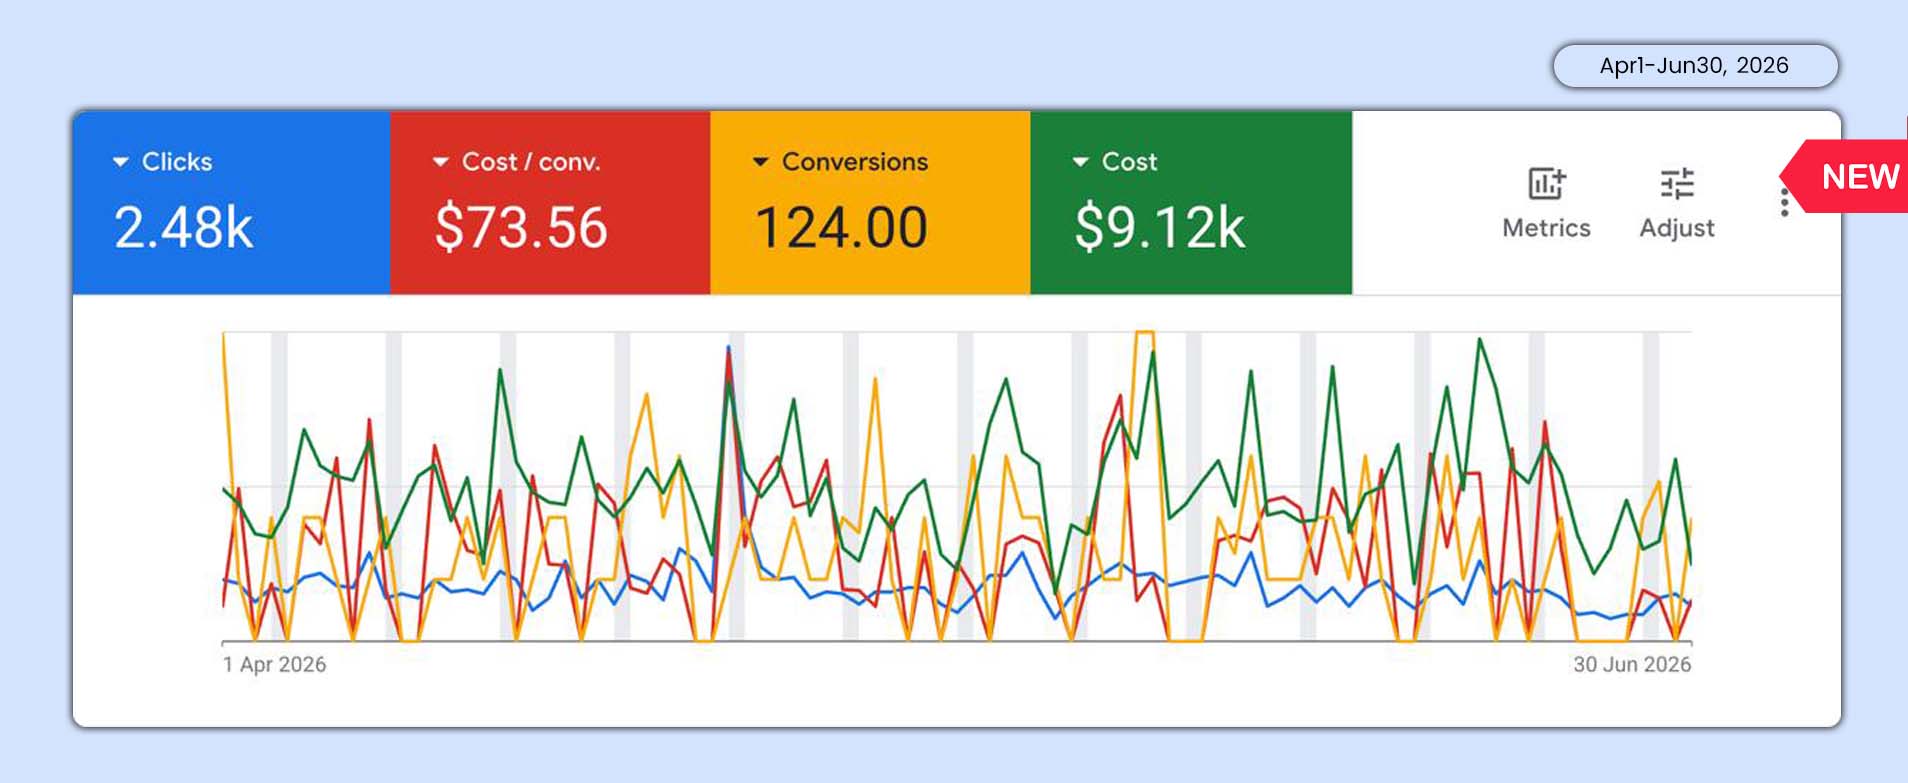Screen dimensions: 1908x783
Task: Click the red NEW ribbon badge
Action: click(x=1849, y=176)
